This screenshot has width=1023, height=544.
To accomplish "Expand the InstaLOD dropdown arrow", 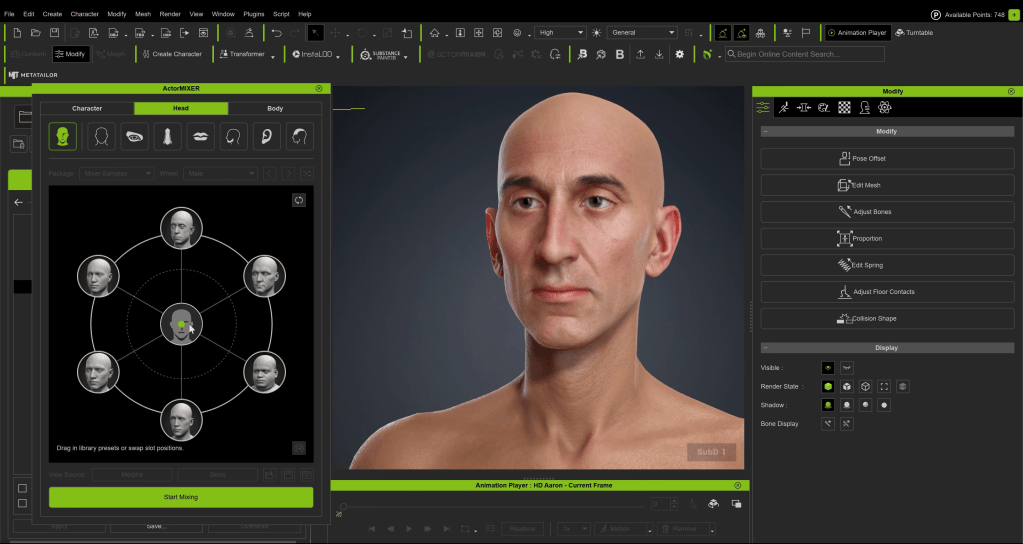I will coord(338,57).
